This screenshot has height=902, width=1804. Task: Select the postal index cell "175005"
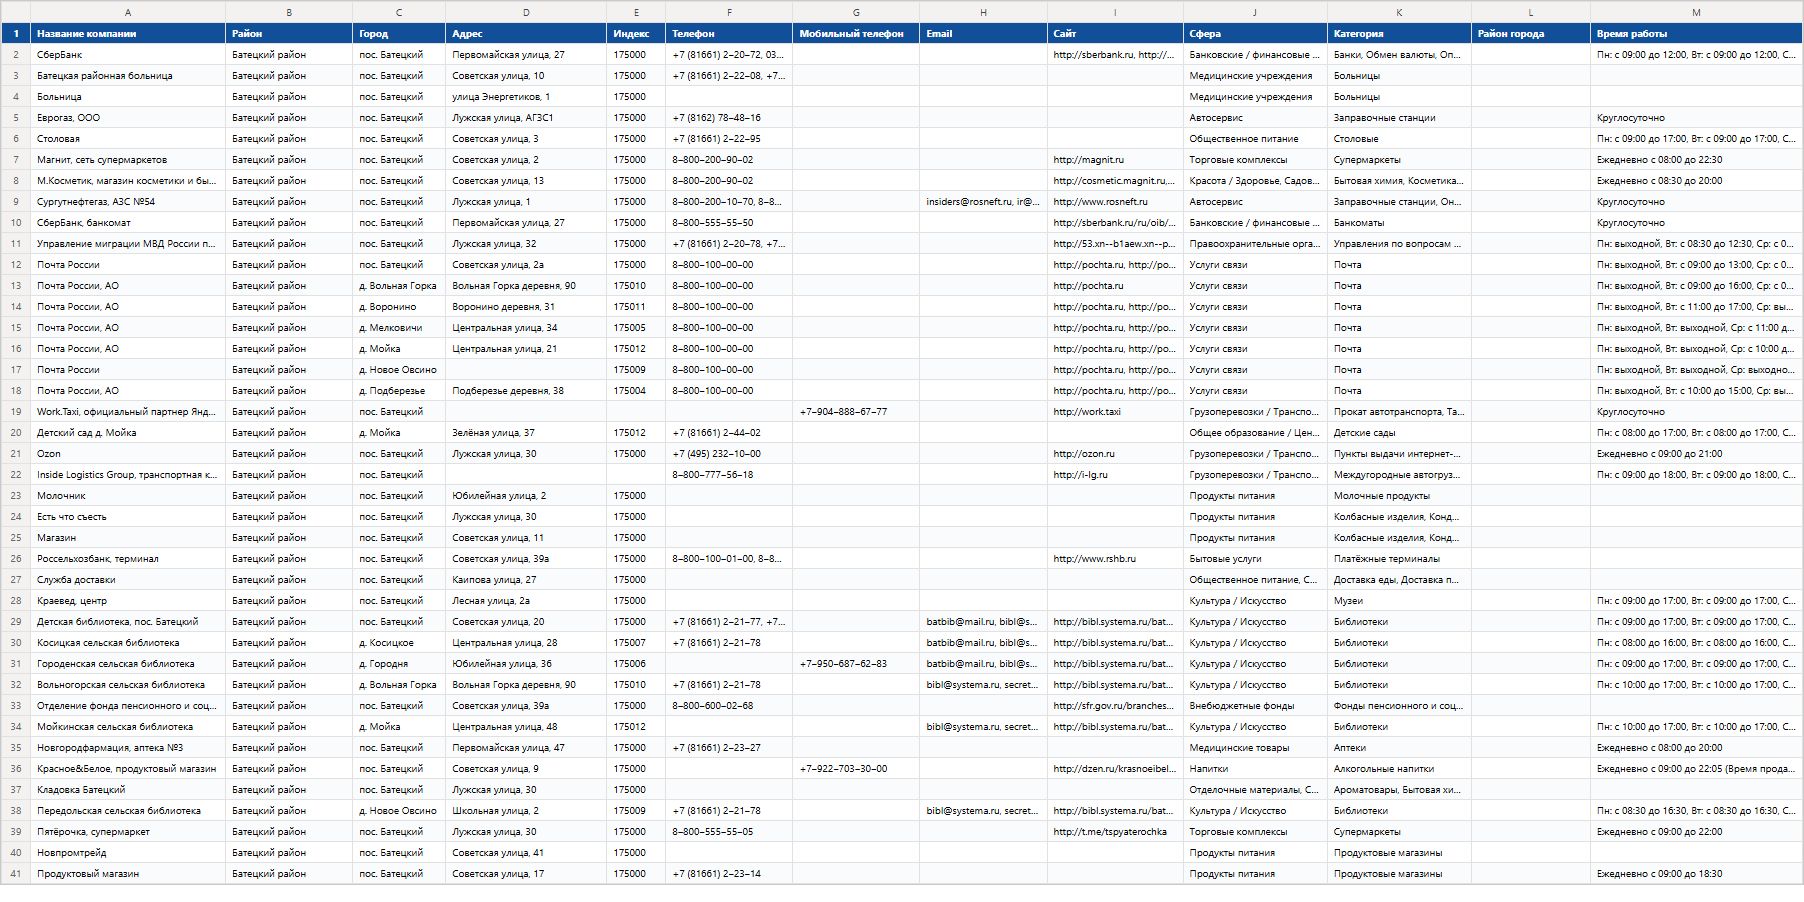pos(636,328)
